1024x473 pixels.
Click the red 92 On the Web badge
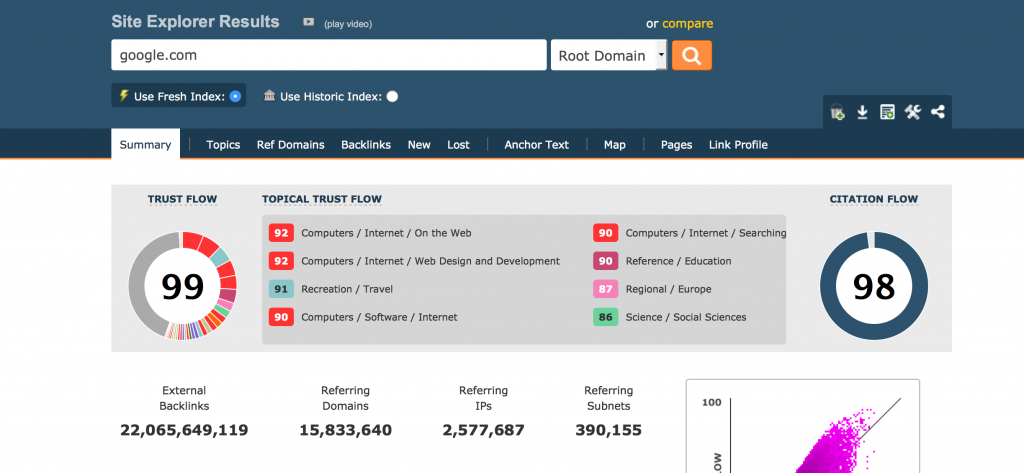point(281,233)
